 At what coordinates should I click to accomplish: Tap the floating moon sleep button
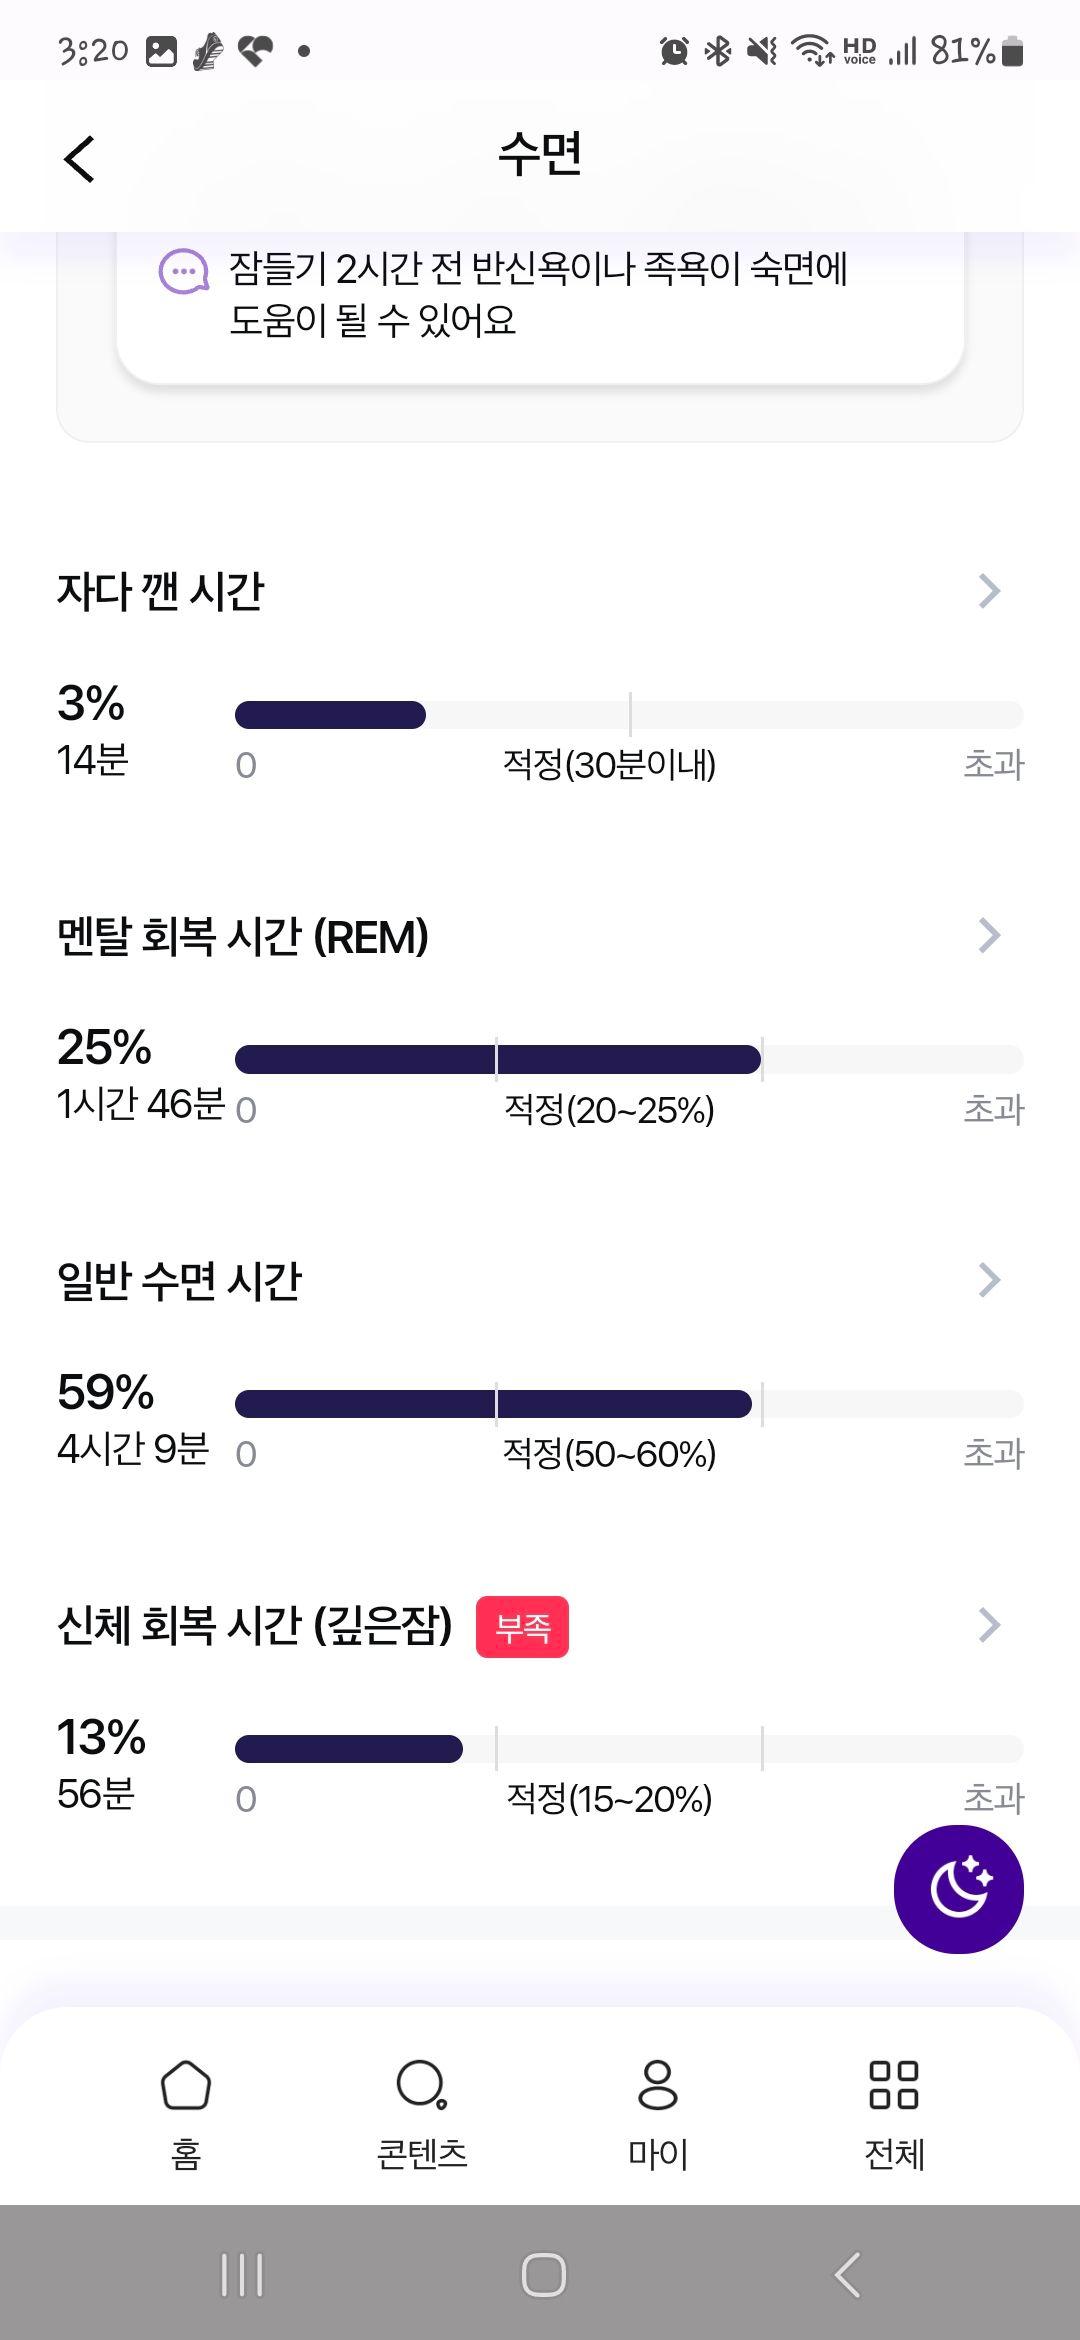[x=958, y=1889]
